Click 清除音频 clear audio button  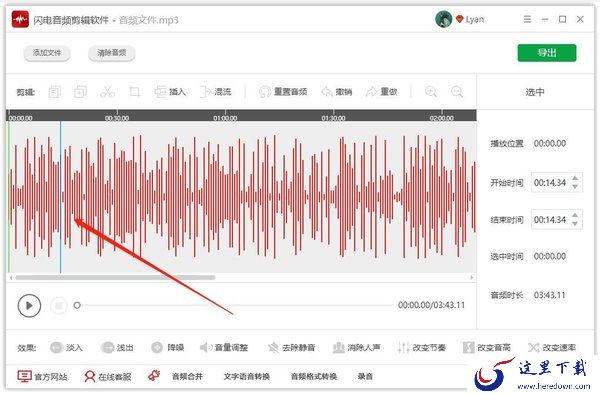(x=111, y=53)
